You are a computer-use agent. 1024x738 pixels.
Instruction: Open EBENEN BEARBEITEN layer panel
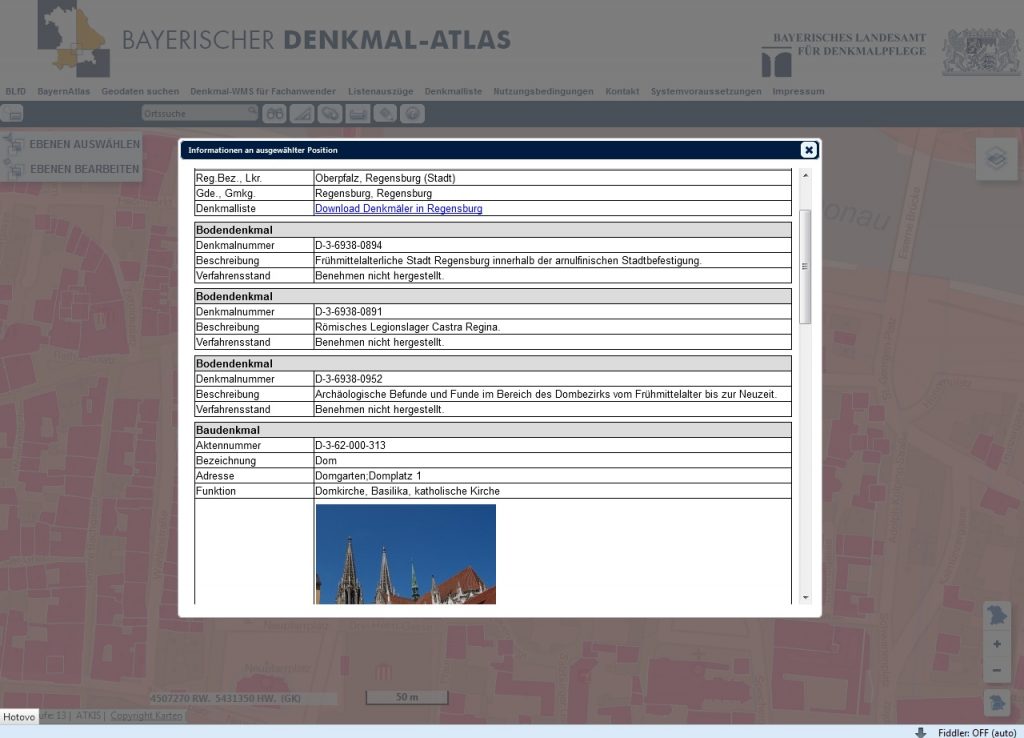coord(72,168)
